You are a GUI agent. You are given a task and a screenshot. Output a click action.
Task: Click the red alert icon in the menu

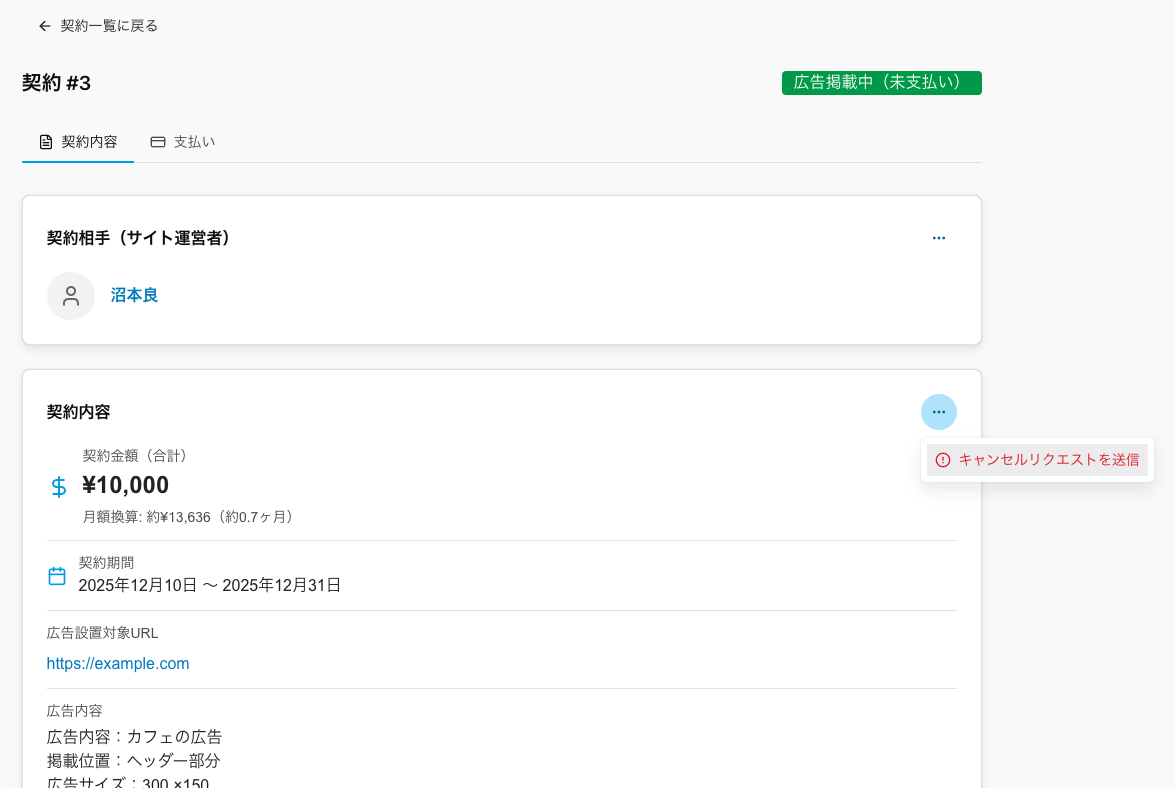pyautogui.click(x=943, y=460)
